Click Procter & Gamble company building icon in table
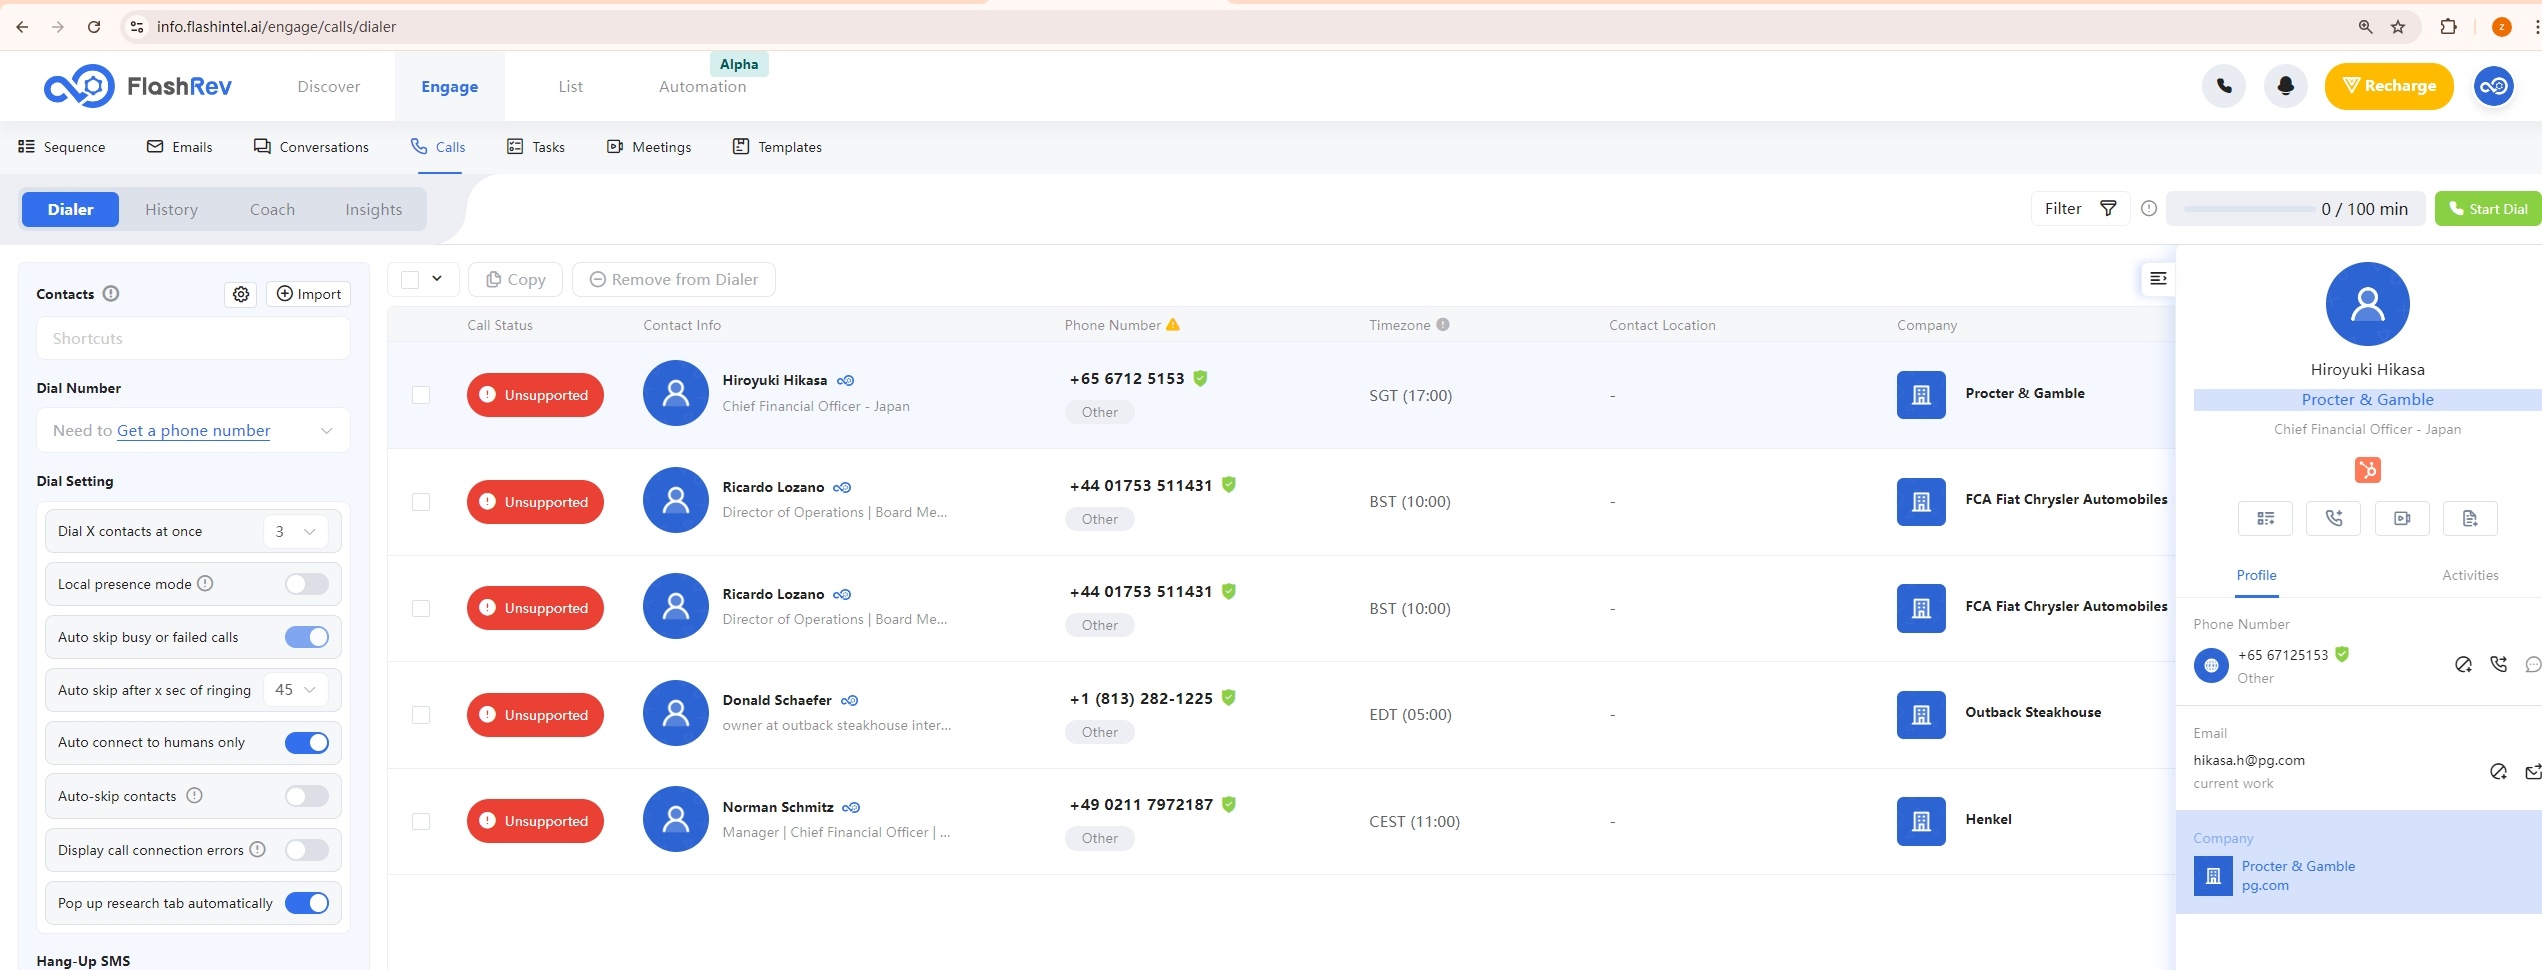The width and height of the screenshot is (2542, 970). click(x=1921, y=395)
